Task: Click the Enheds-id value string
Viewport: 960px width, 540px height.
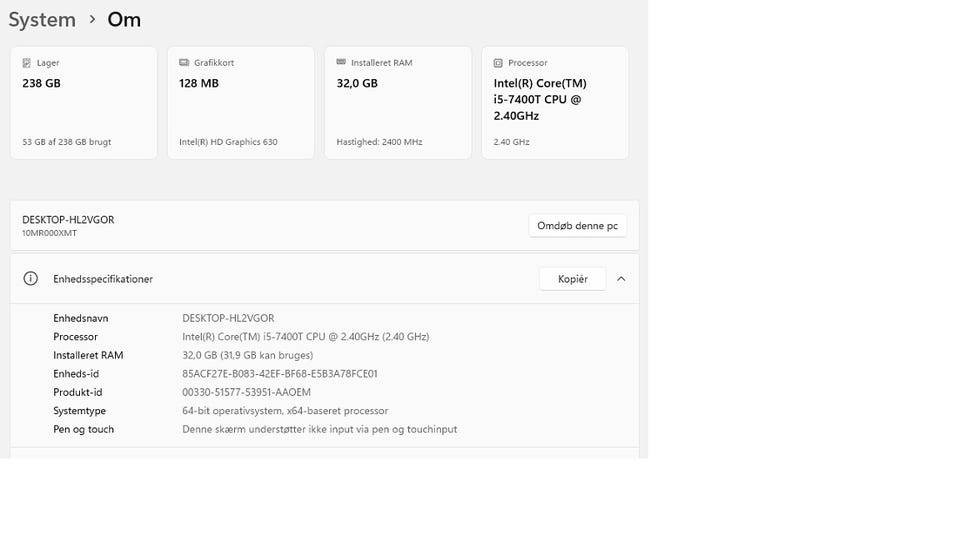Action: click(280, 374)
